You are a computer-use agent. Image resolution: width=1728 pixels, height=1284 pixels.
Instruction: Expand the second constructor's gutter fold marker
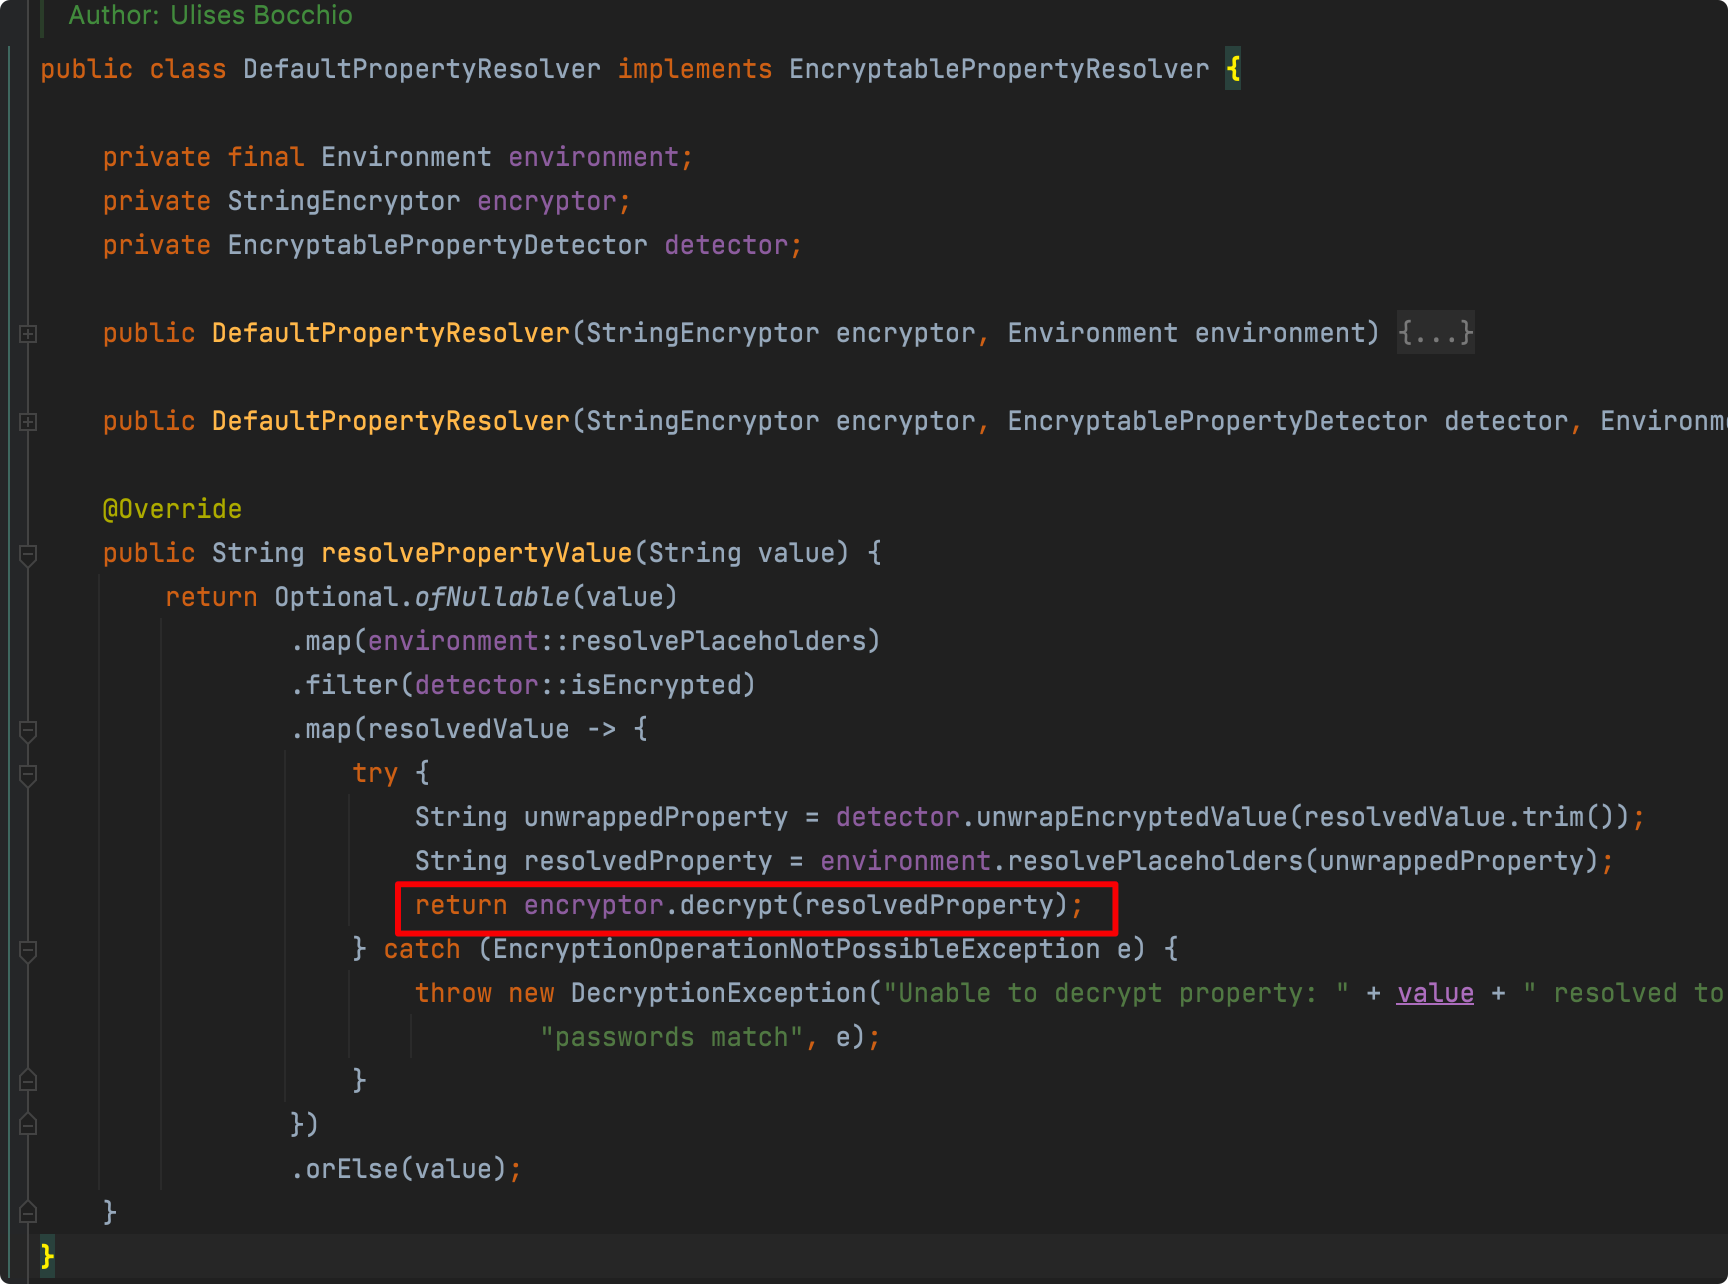click(x=27, y=421)
